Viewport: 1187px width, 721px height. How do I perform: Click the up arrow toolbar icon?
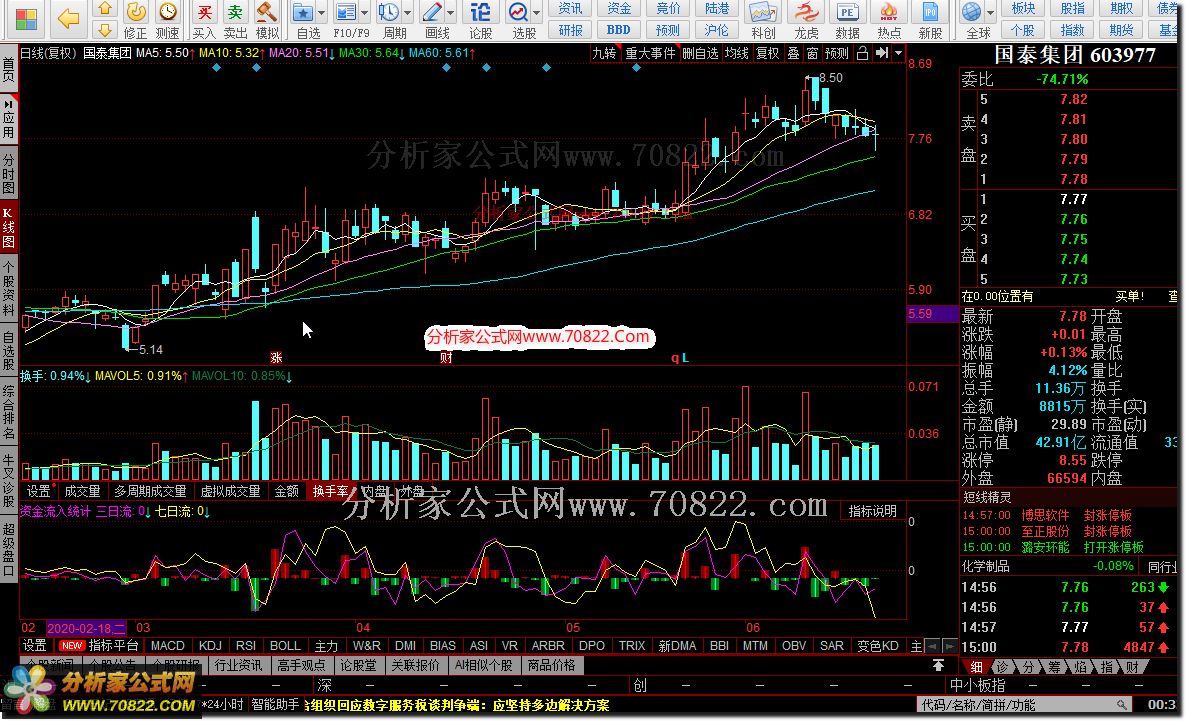pos(104,8)
